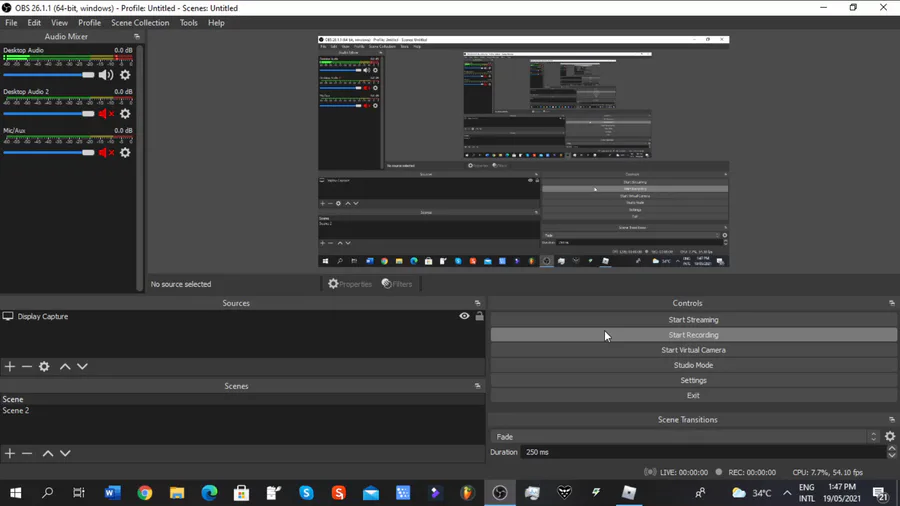This screenshot has height=506, width=900.
Task: Remove selected scene with minus icon
Action: 26,453
